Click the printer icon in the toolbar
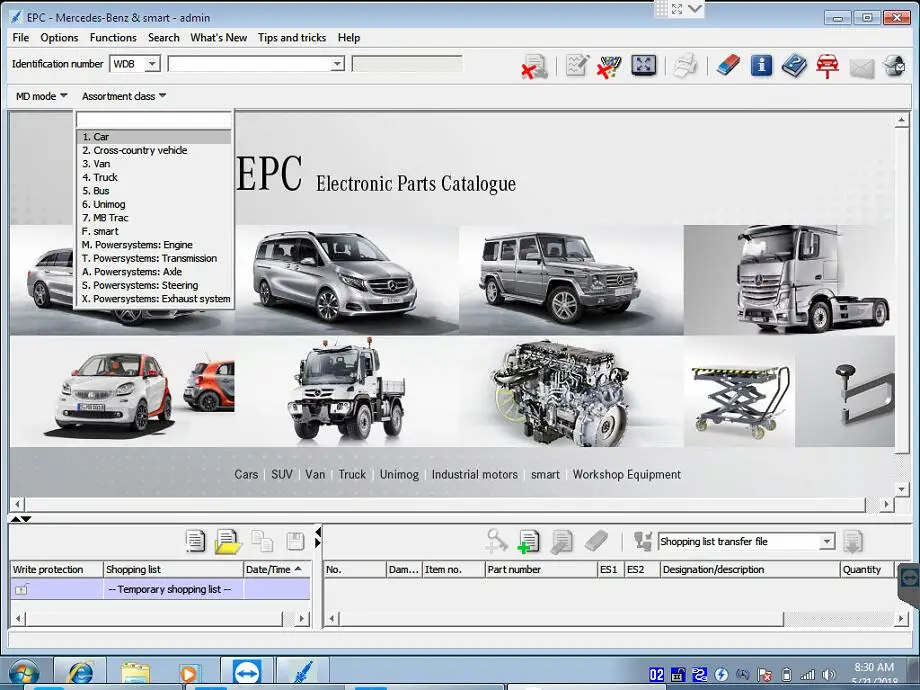The width and height of the screenshot is (920, 690). click(x=685, y=65)
